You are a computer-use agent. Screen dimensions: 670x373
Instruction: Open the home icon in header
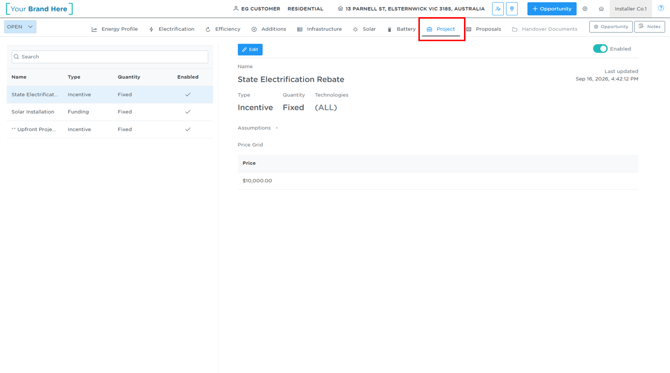click(x=601, y=9)
